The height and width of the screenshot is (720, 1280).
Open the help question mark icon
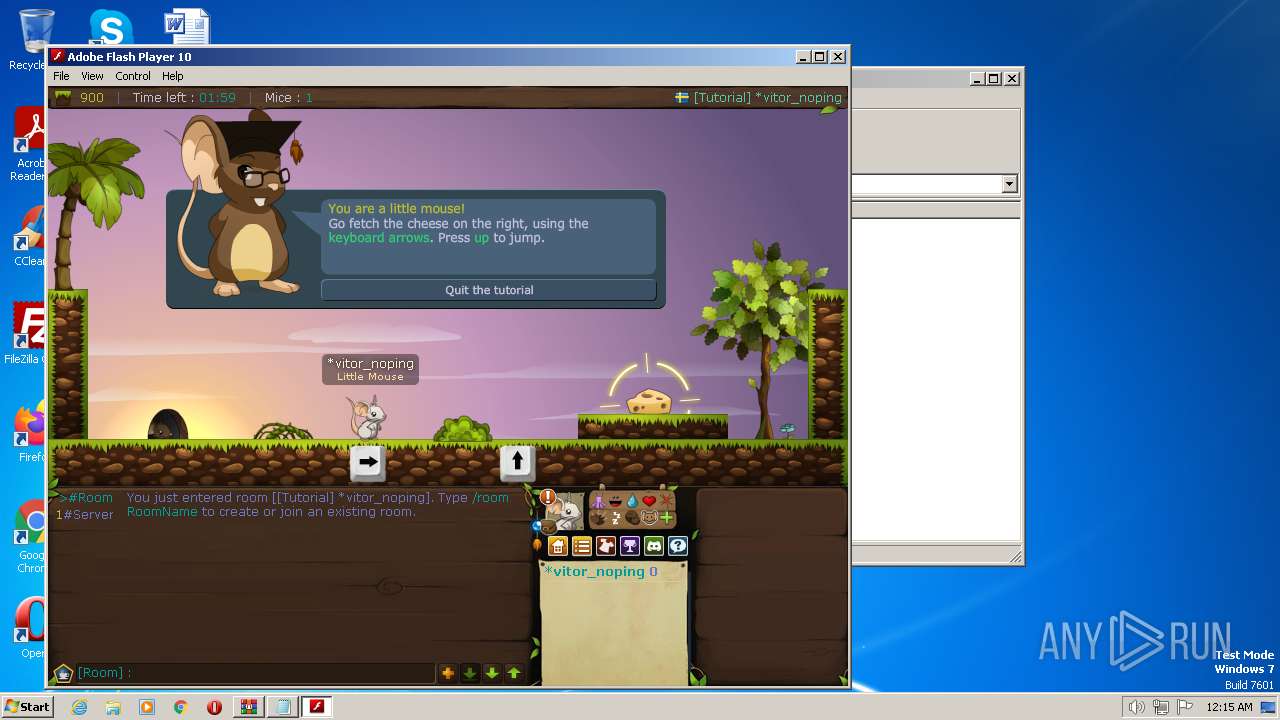[x=678, y=546]
